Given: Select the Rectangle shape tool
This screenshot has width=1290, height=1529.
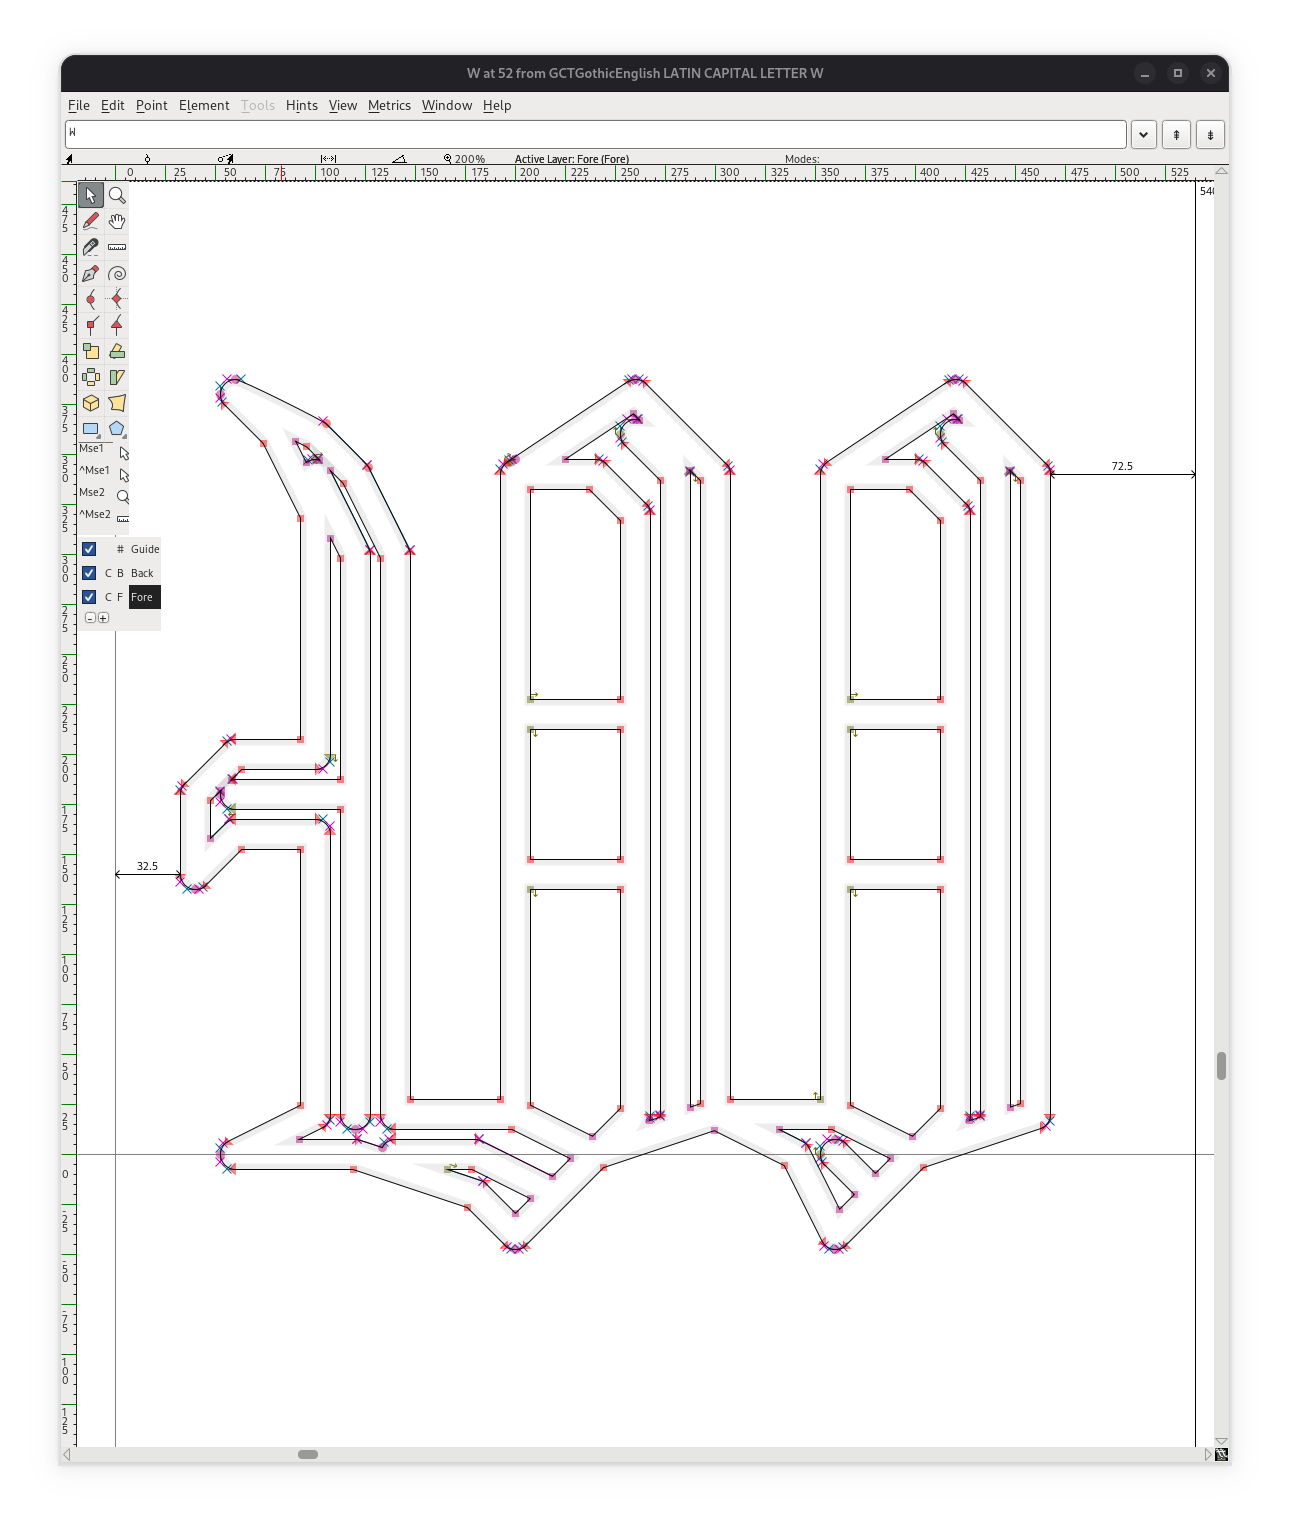Looking at the screenshot, I should tap(91, 429).
